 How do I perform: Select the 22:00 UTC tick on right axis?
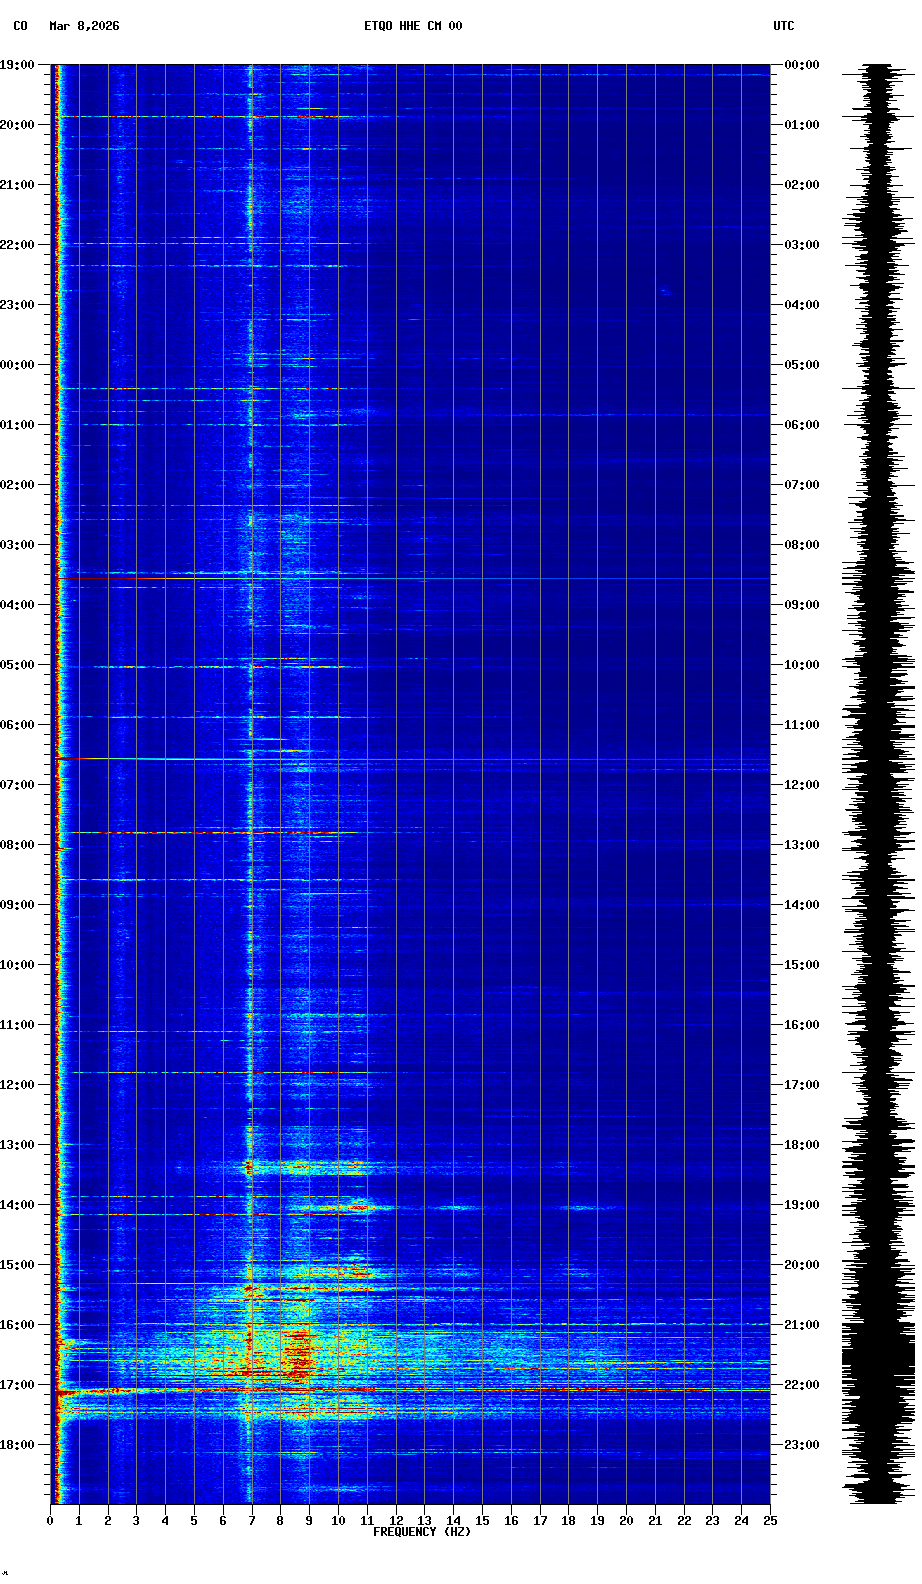802,1385
